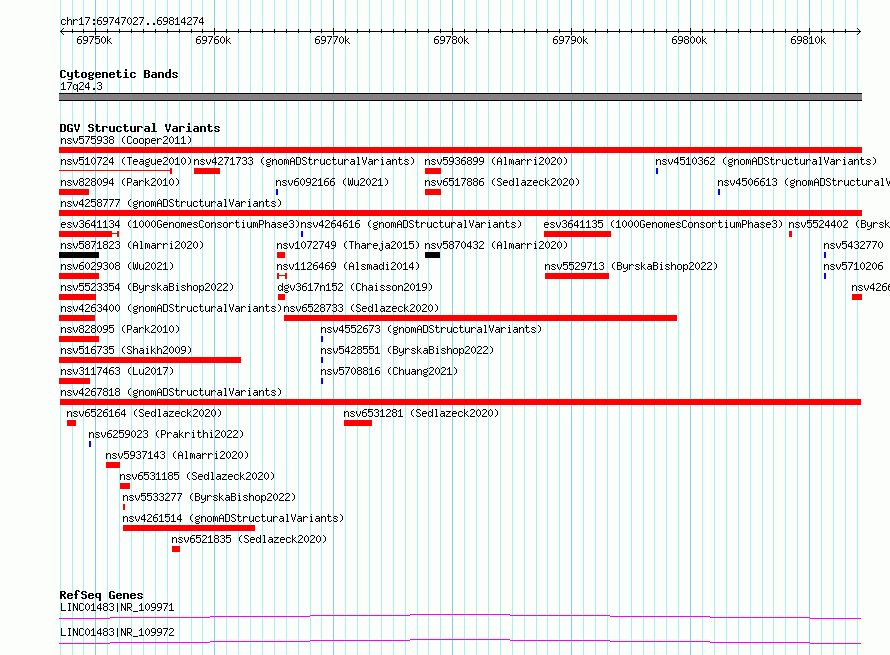Select the nsv4263400 gnomAD variant label
890x655 pixels.
click(171, 308)
